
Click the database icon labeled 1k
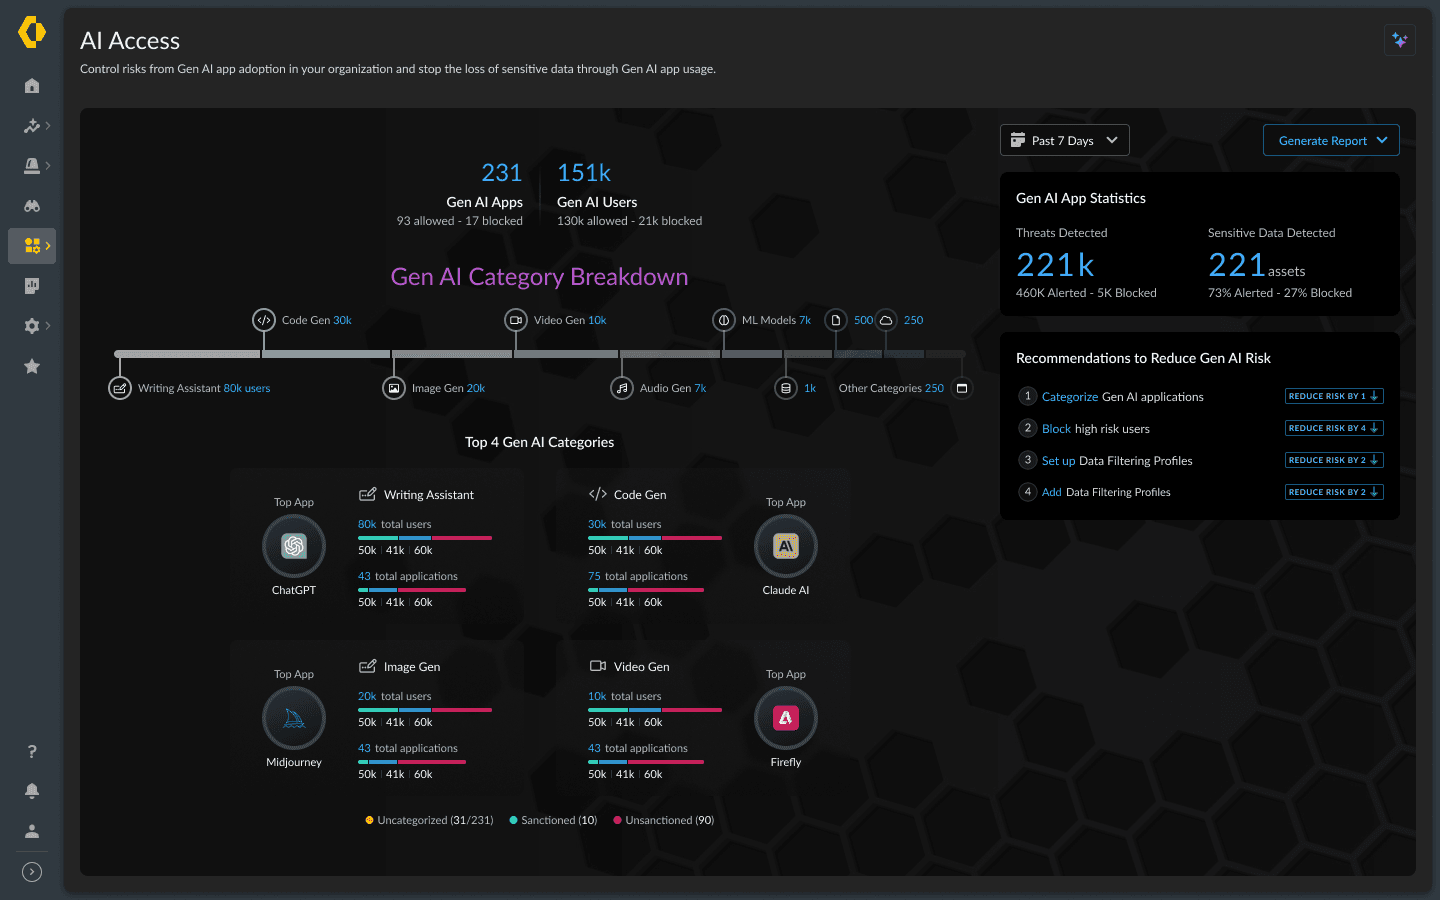coord(786,388)
